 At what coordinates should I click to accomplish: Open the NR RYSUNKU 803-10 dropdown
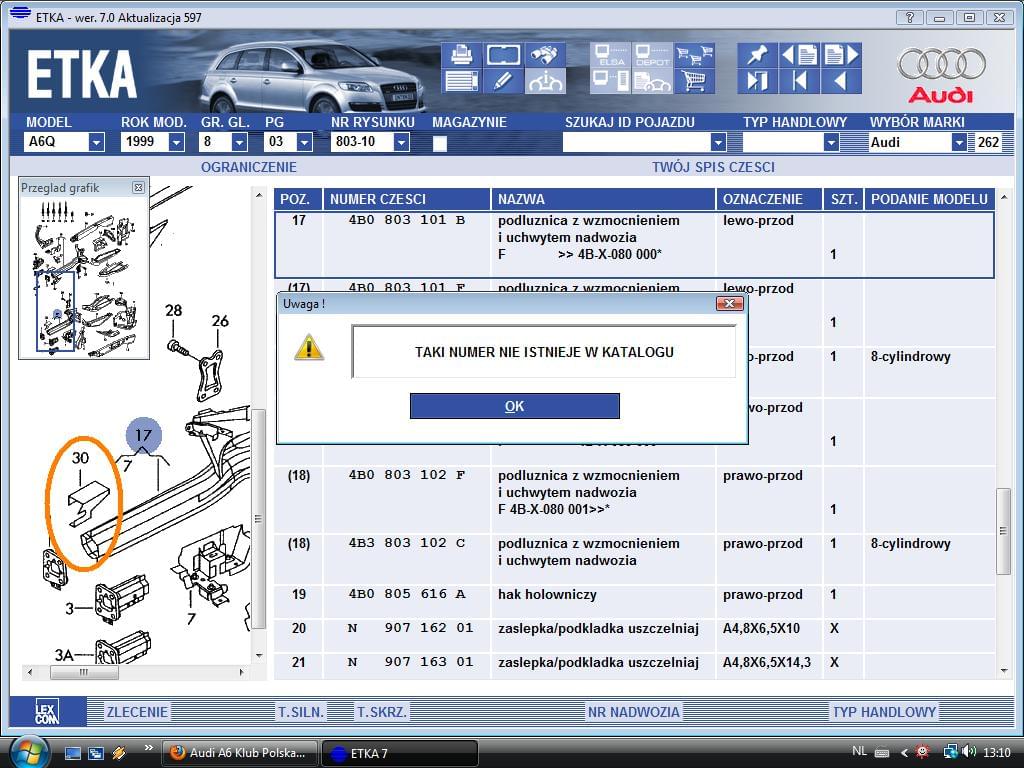[402, 142]
